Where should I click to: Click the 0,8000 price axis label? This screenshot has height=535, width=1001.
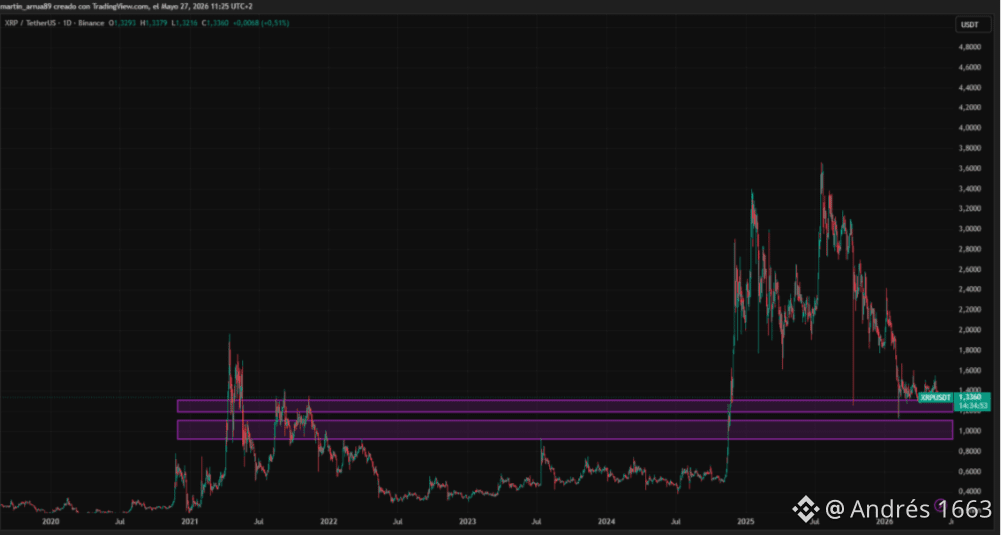[970, 451]
